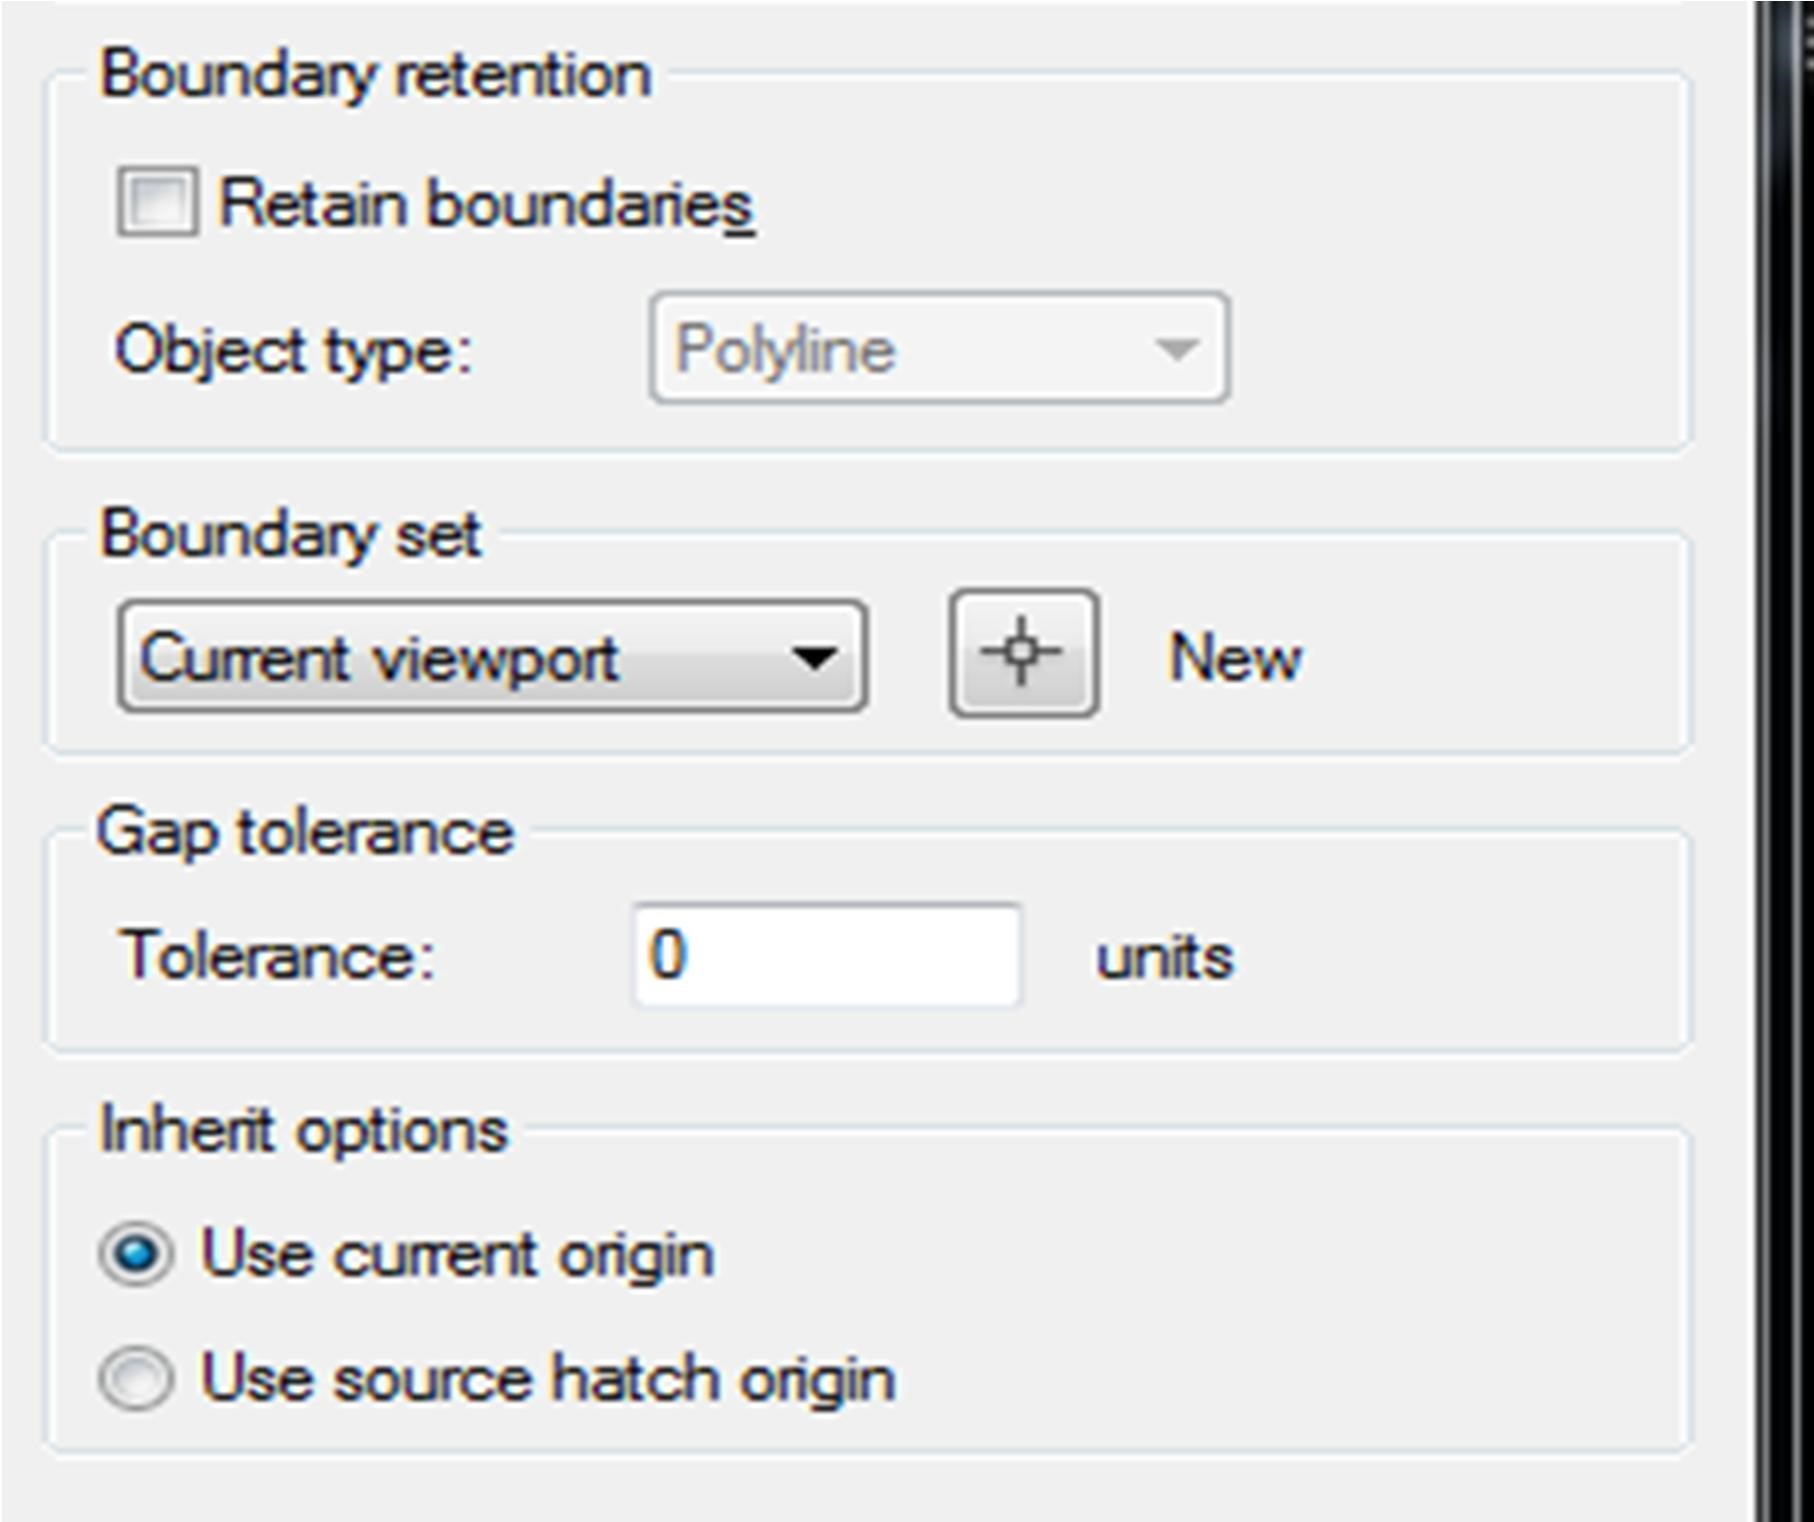This screenshot has width=1814, height=1522.
Task: Click the Use source hatch origin label
Action: click(547, 1378)
